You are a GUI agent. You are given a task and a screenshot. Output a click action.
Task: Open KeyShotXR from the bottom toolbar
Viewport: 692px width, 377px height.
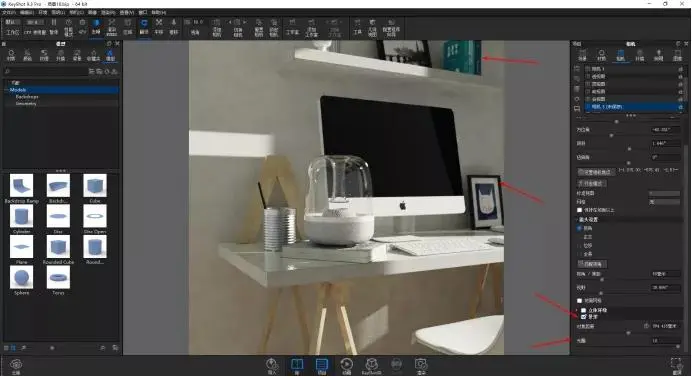[x=372, y=366]
